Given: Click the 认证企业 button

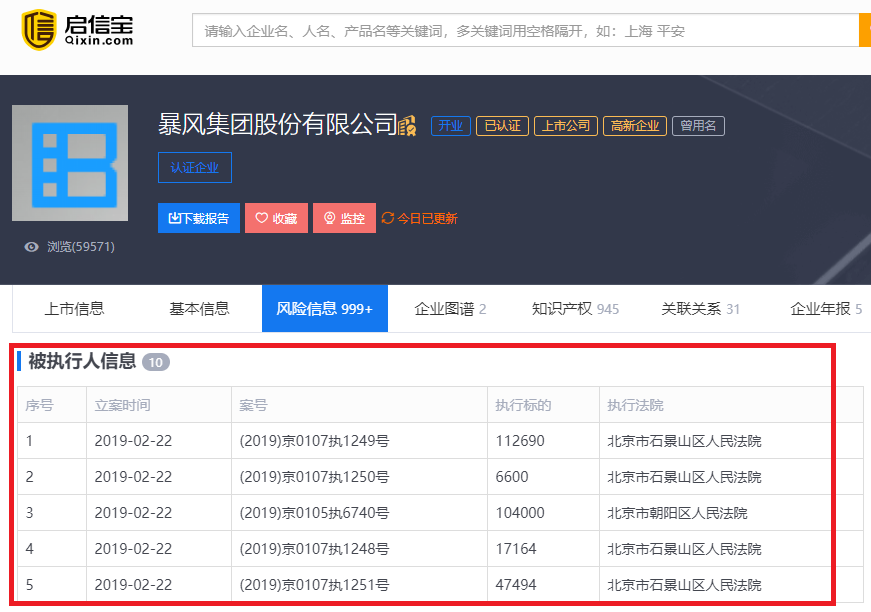Looking at the screenshot, I should point(194,167).
